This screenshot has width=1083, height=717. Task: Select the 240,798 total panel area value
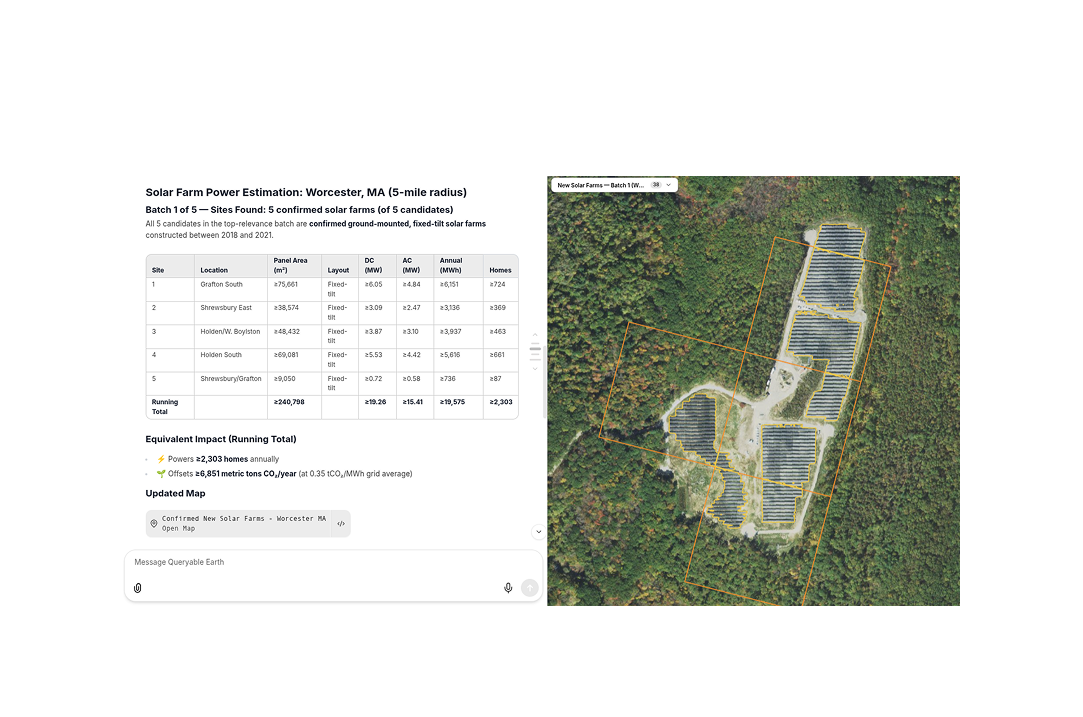click(289, 402)
